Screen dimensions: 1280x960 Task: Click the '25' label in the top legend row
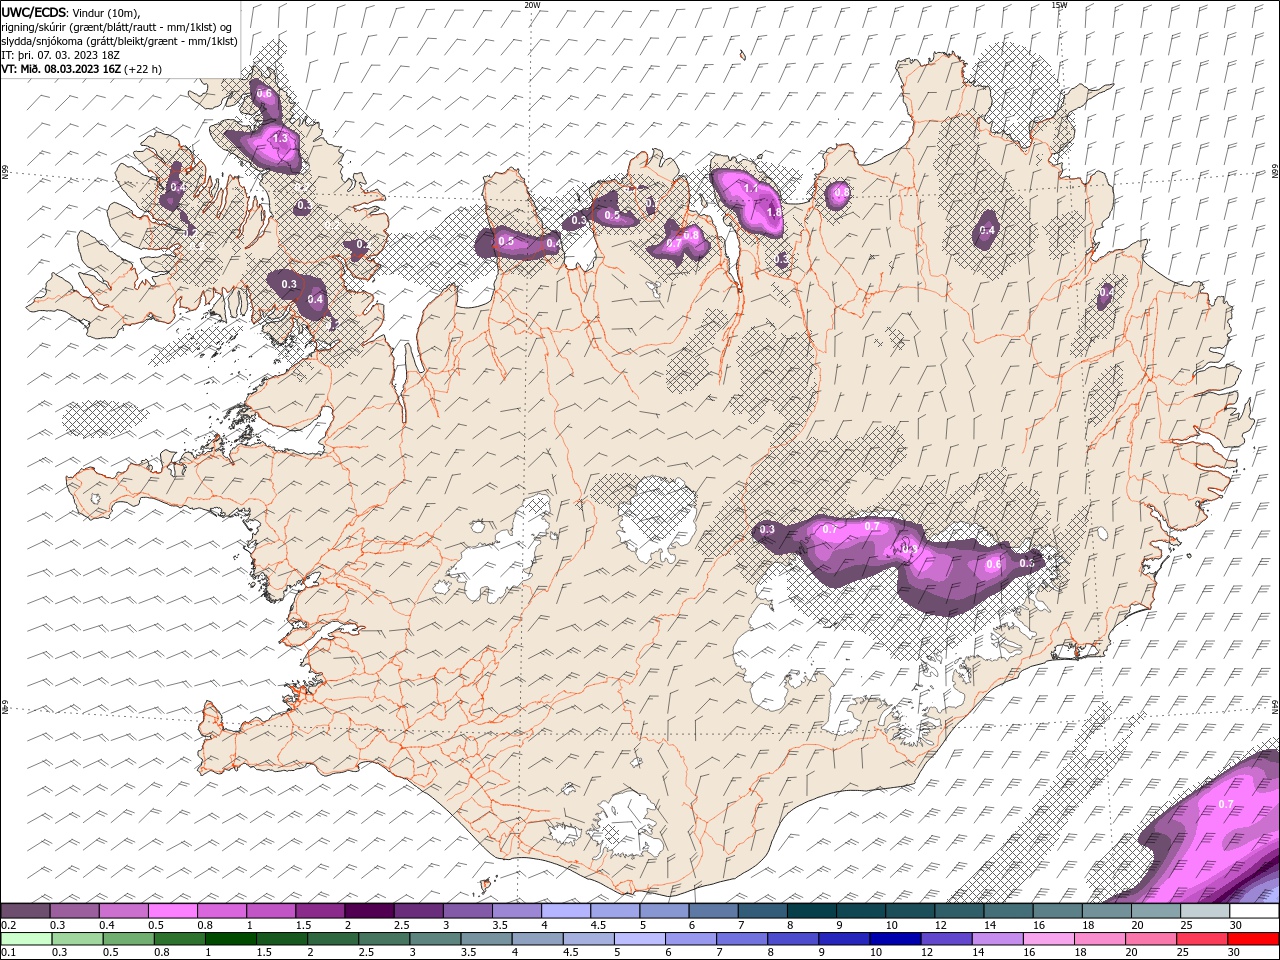click(1185, 925)
